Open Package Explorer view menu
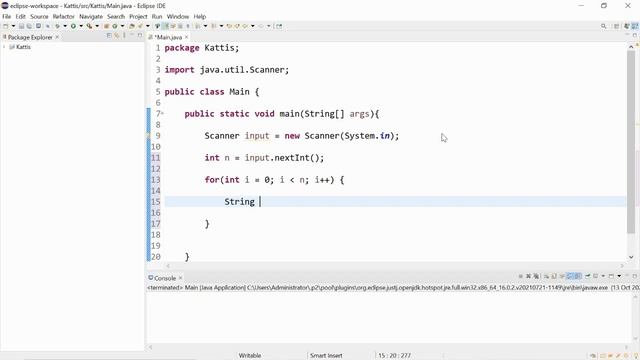 click(x=124, y=36)
